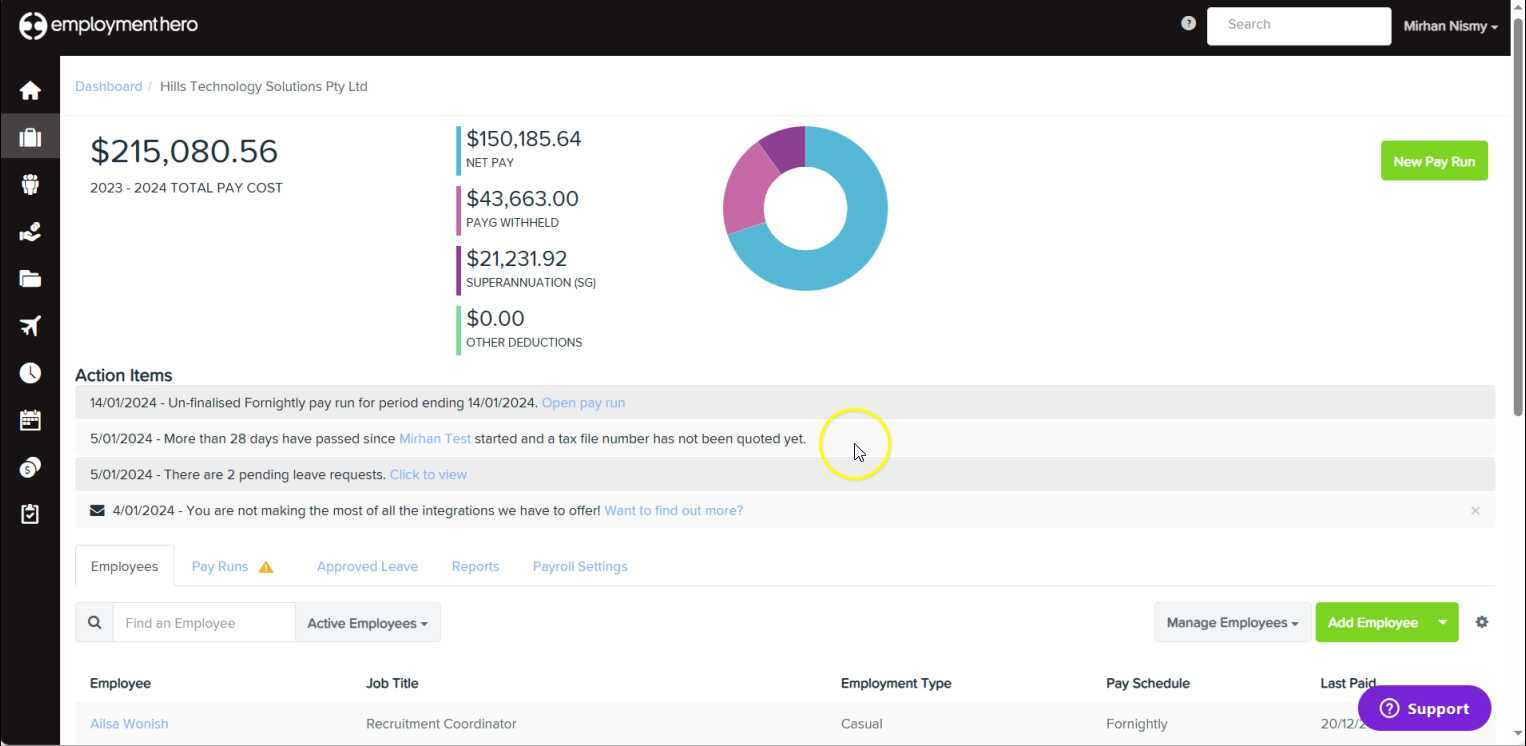Open the Payroll Settings tab
Screen dimensions: 1526x746
(580, 566)
